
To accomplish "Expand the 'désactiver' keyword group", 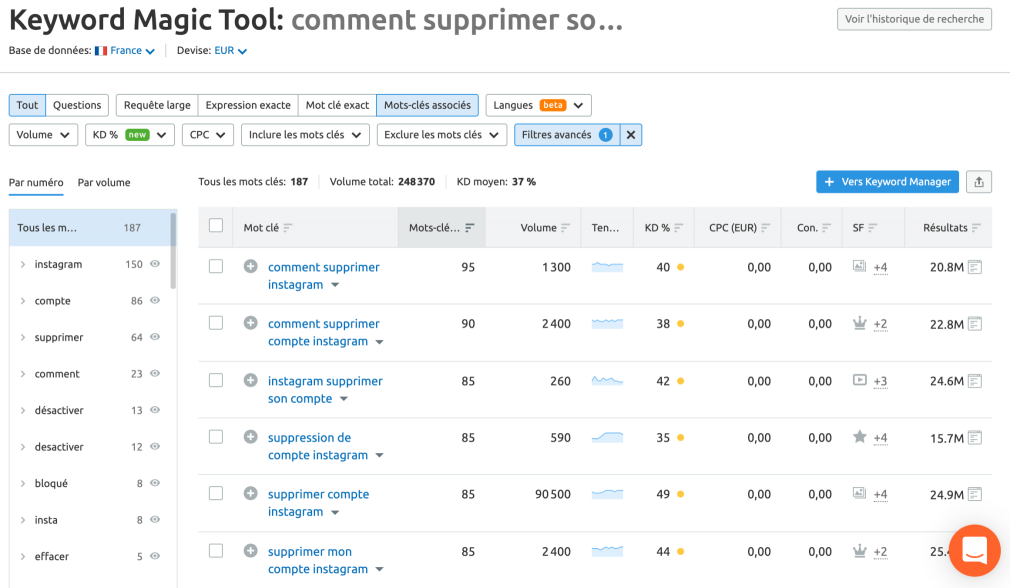I will tap(23, 410).
